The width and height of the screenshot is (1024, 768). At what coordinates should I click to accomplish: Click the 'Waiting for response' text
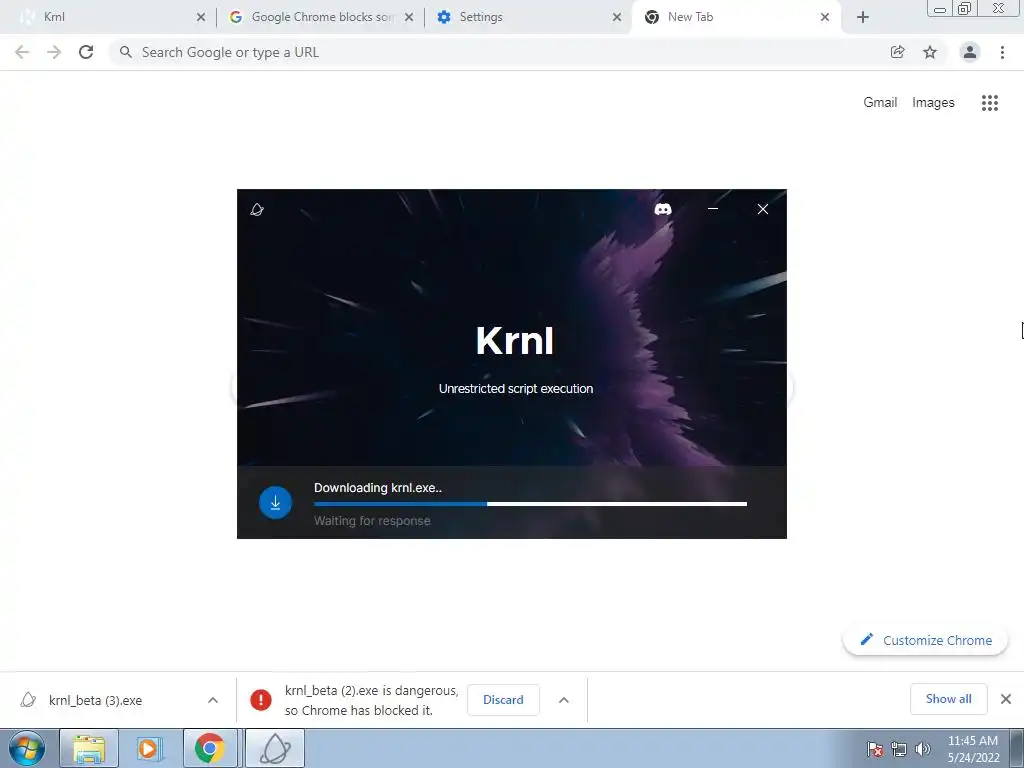(x=372, y=520)
